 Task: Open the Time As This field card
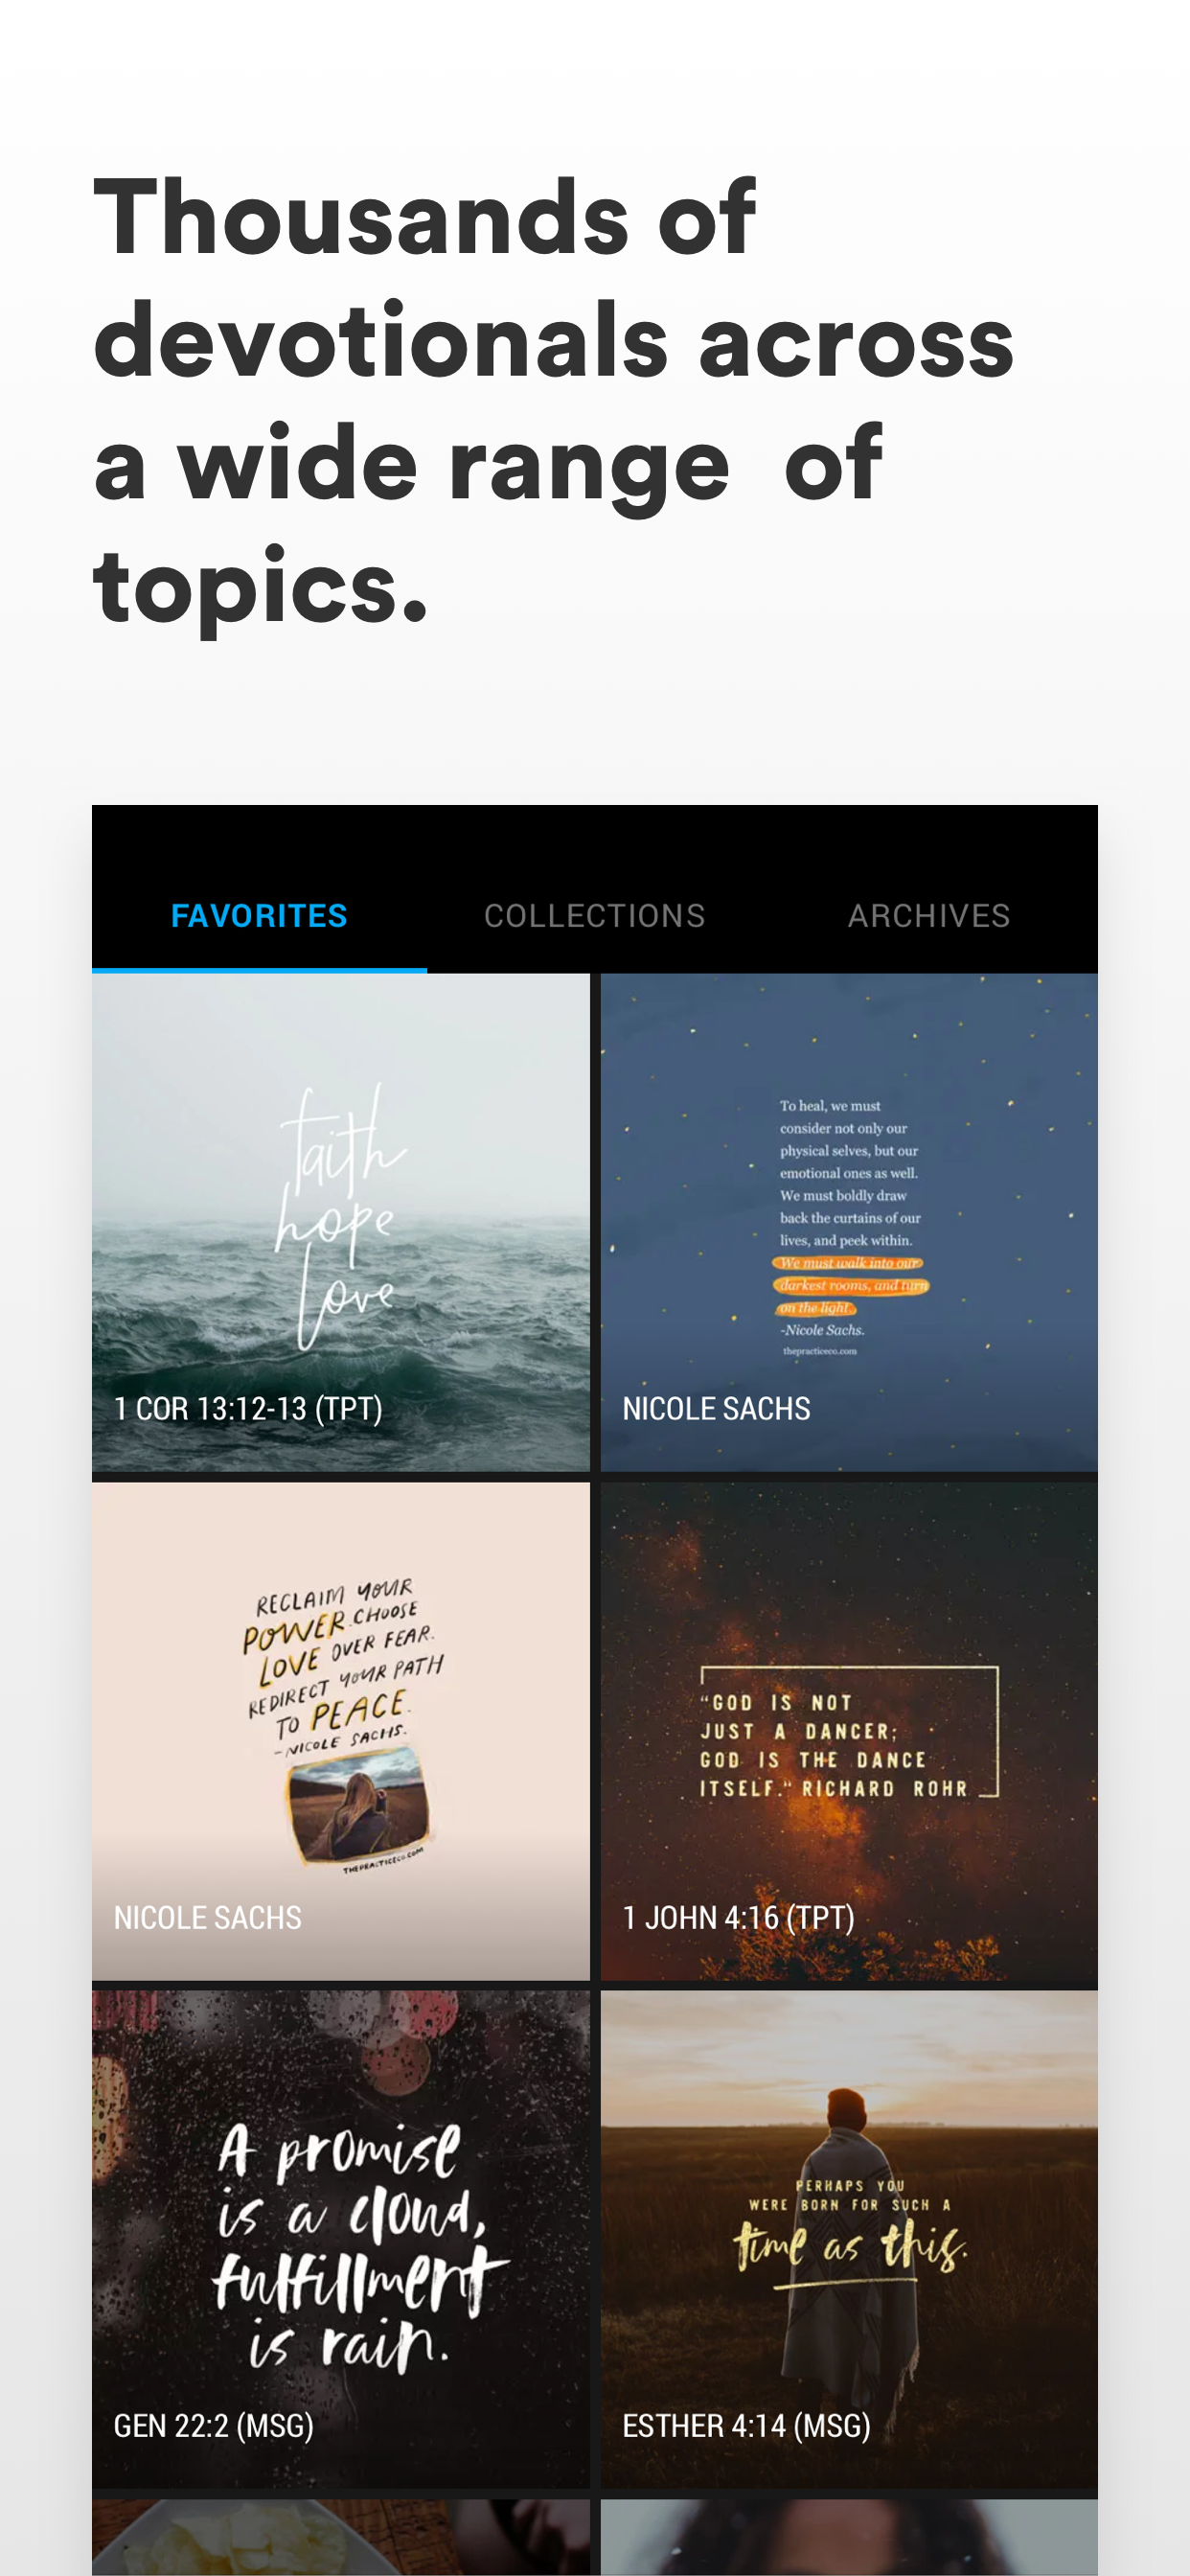click(849, 2239)
